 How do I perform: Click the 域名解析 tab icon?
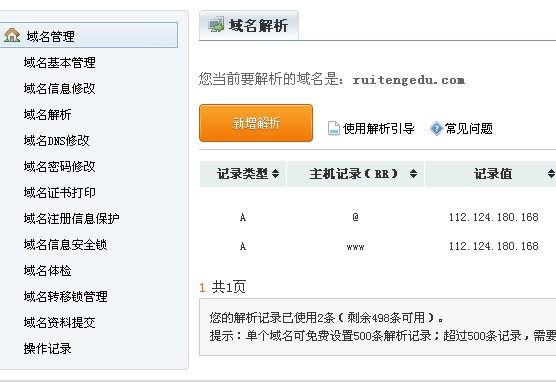pos(216,24)
